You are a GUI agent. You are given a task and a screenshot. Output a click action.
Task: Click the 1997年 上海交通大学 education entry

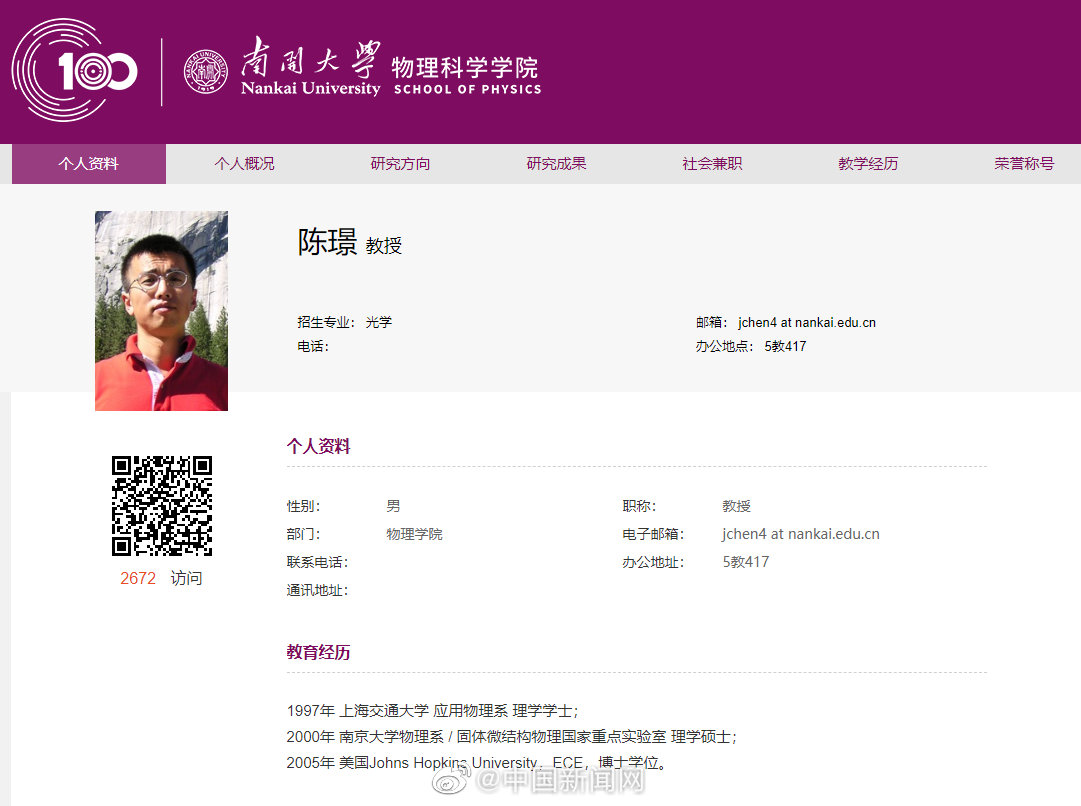click(432, 711)
